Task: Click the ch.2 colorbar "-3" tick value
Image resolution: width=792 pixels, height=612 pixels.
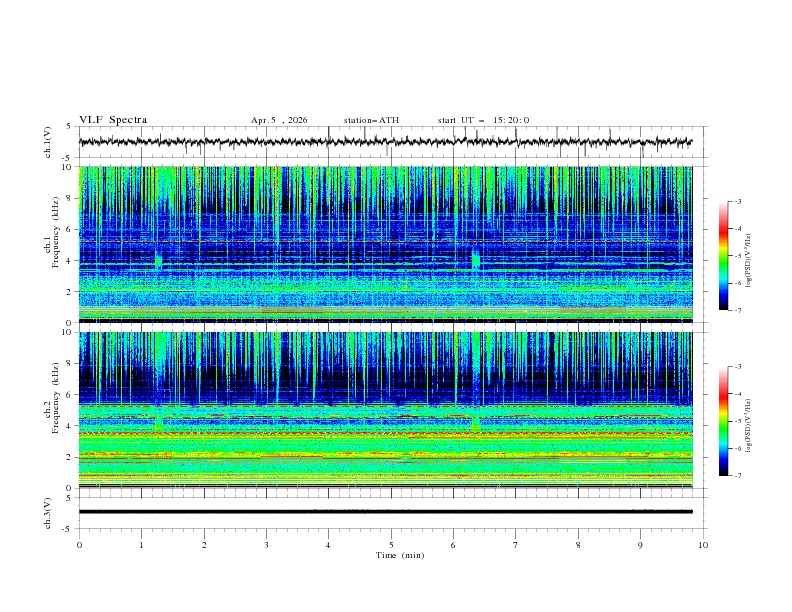Action: click(738, 367)
